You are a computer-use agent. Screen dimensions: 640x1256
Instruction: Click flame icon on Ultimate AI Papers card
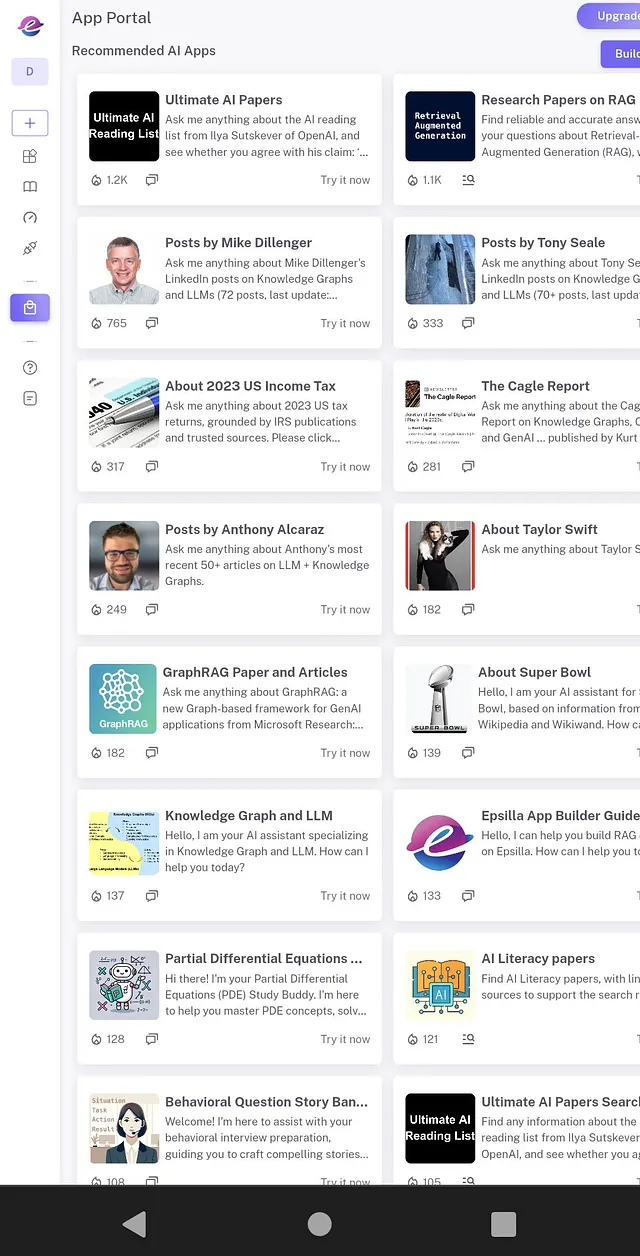pos(96,180)
